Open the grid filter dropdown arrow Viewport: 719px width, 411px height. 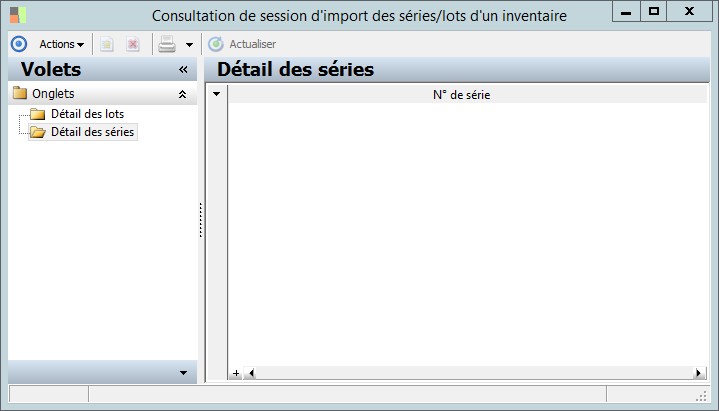pos(216,94)
